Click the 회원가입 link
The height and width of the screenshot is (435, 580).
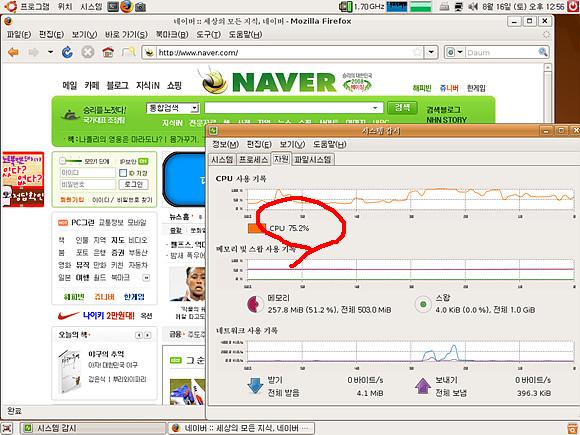(x=72, y=200)
